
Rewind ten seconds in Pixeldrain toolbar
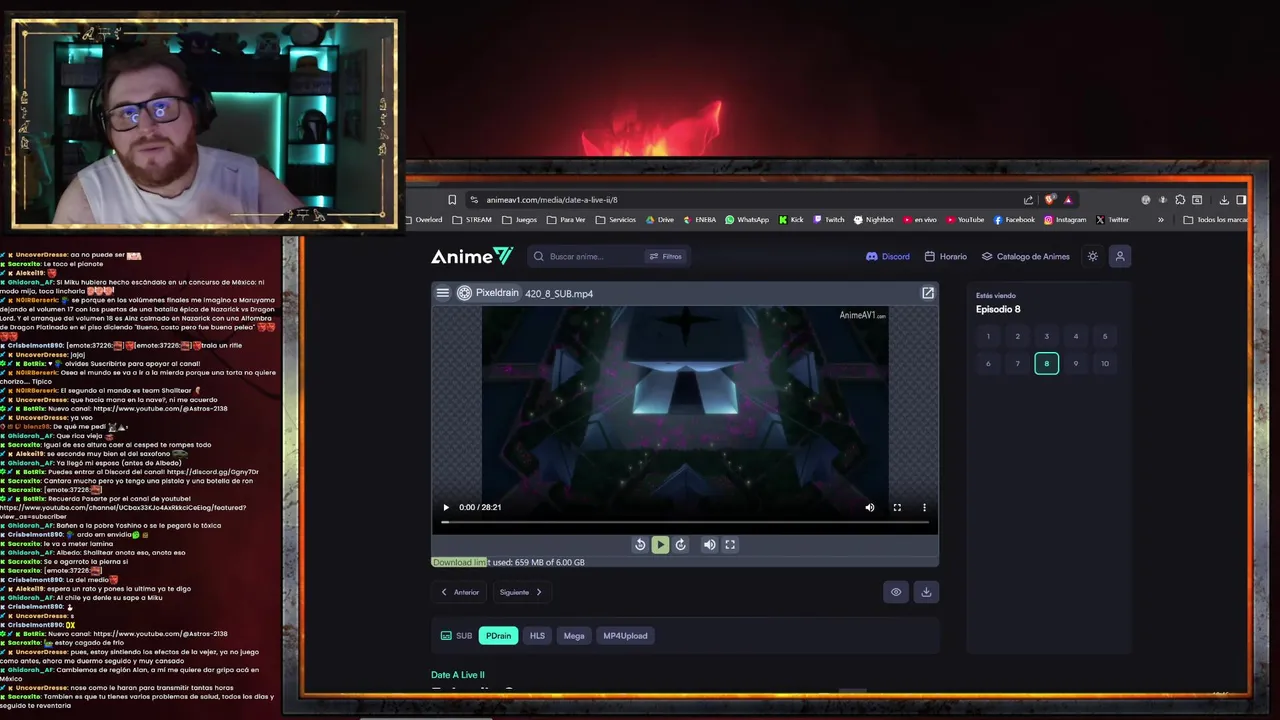coord(640,545)
